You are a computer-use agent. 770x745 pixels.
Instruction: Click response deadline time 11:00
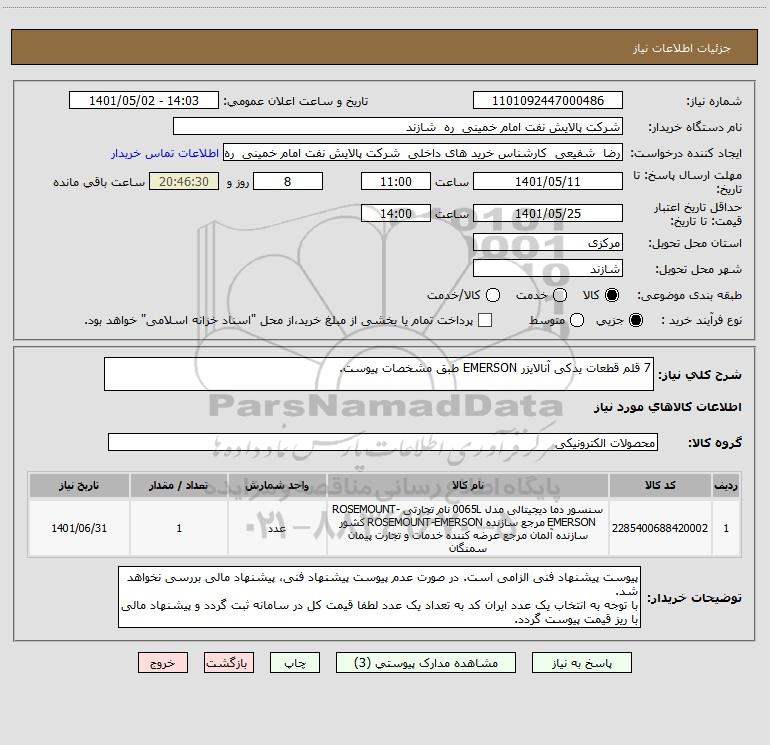tap(396, 181)
